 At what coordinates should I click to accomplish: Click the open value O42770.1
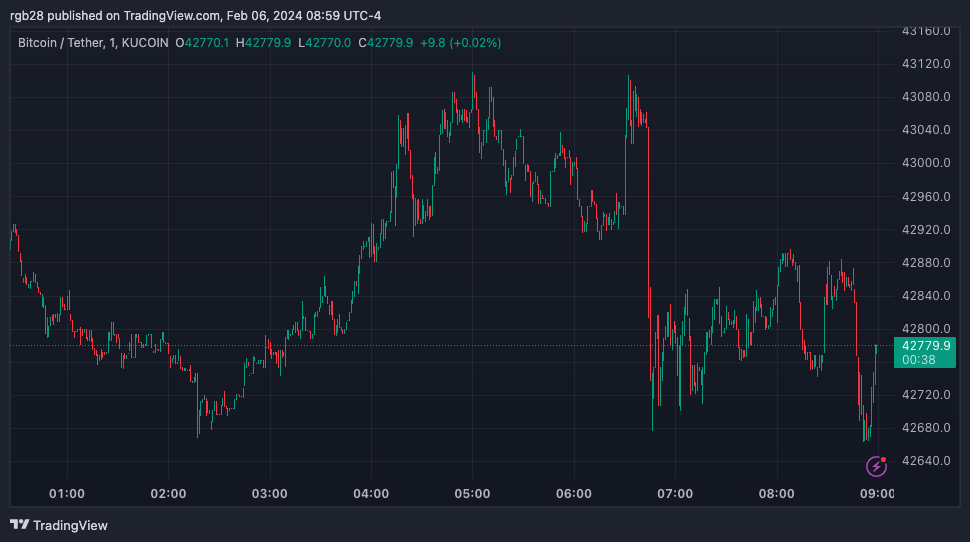[202, 43]
